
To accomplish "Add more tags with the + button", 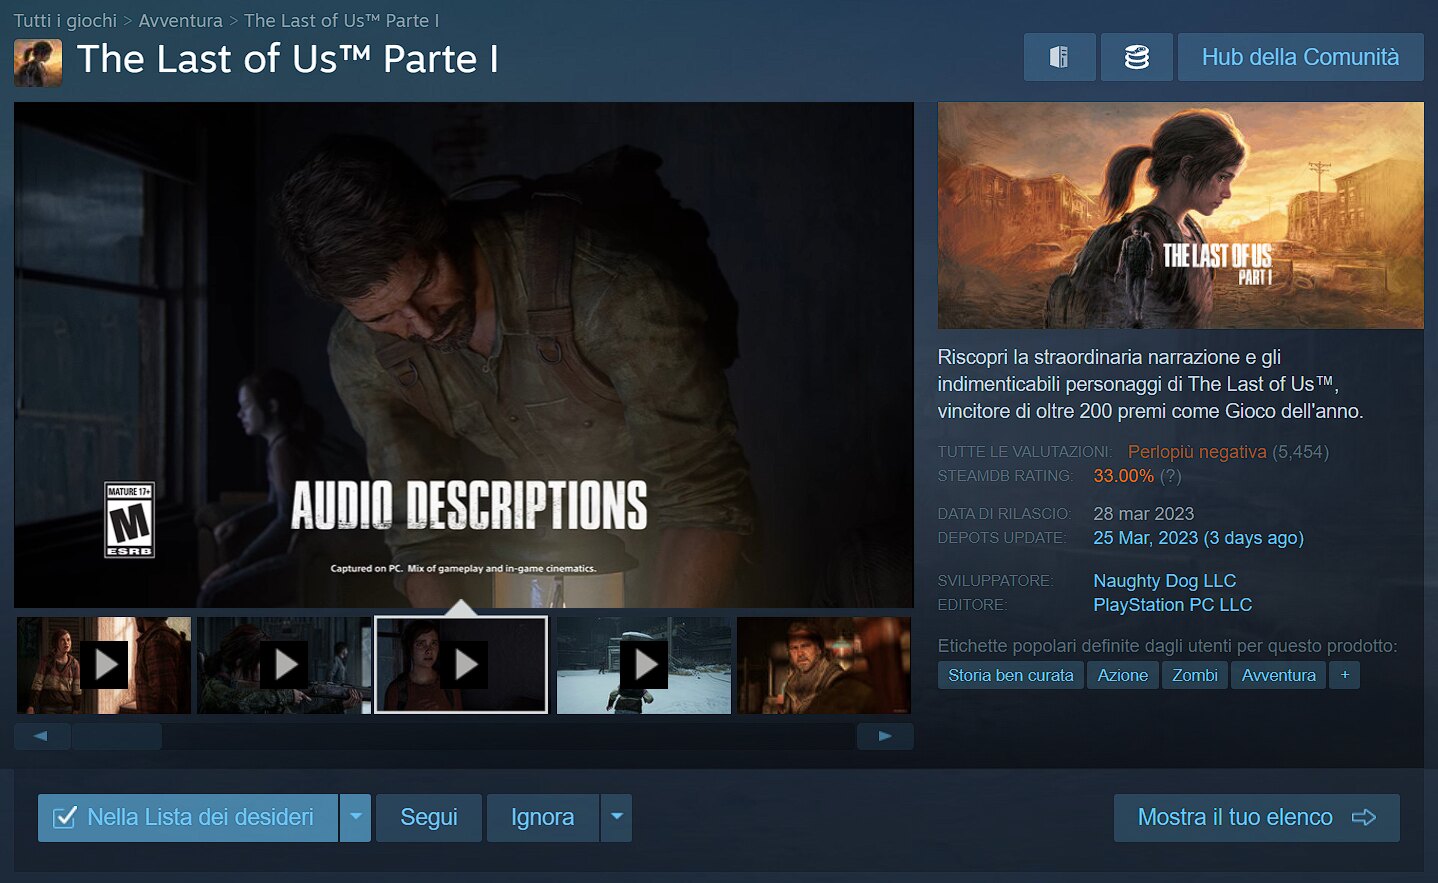I will tap(1345, 675).
